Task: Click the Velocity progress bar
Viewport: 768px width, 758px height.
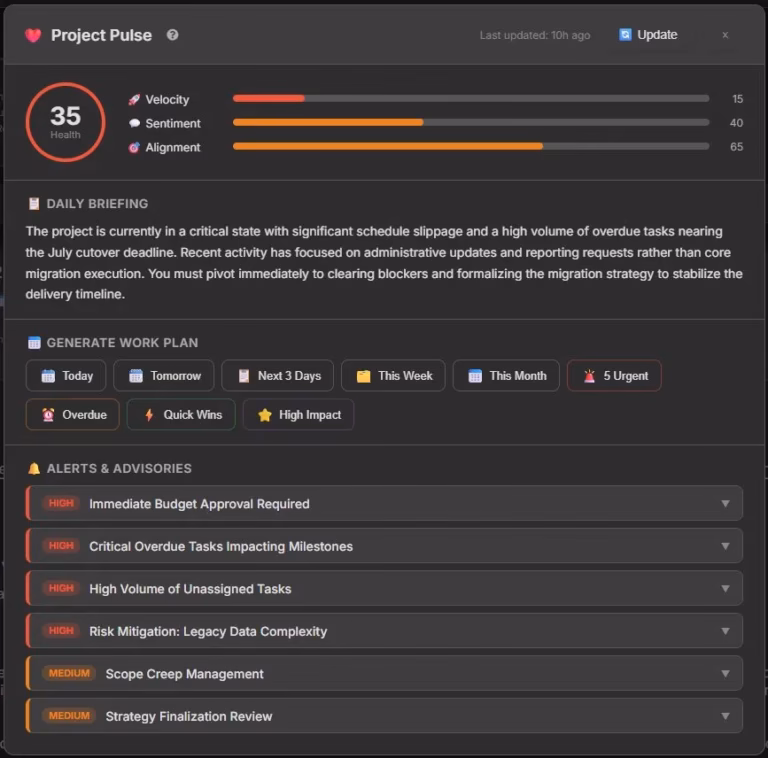Action: tap(471, 98)
